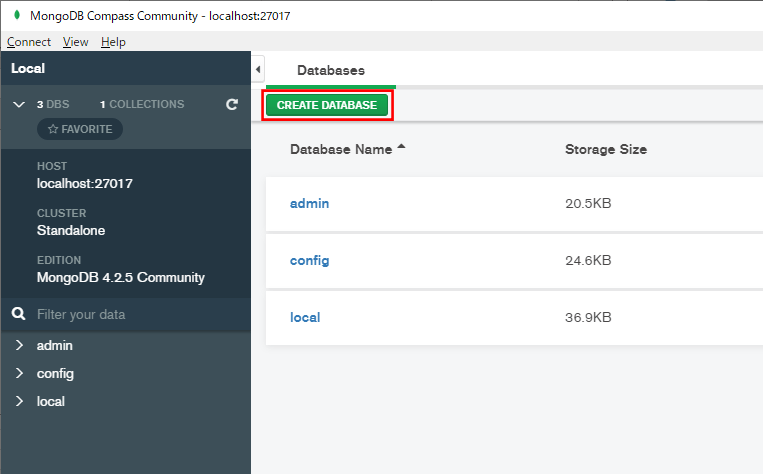Viewport: 763px width, 474px height.
Task: Click the search magnifier icon in sidebar
Action: coord(18,314)
